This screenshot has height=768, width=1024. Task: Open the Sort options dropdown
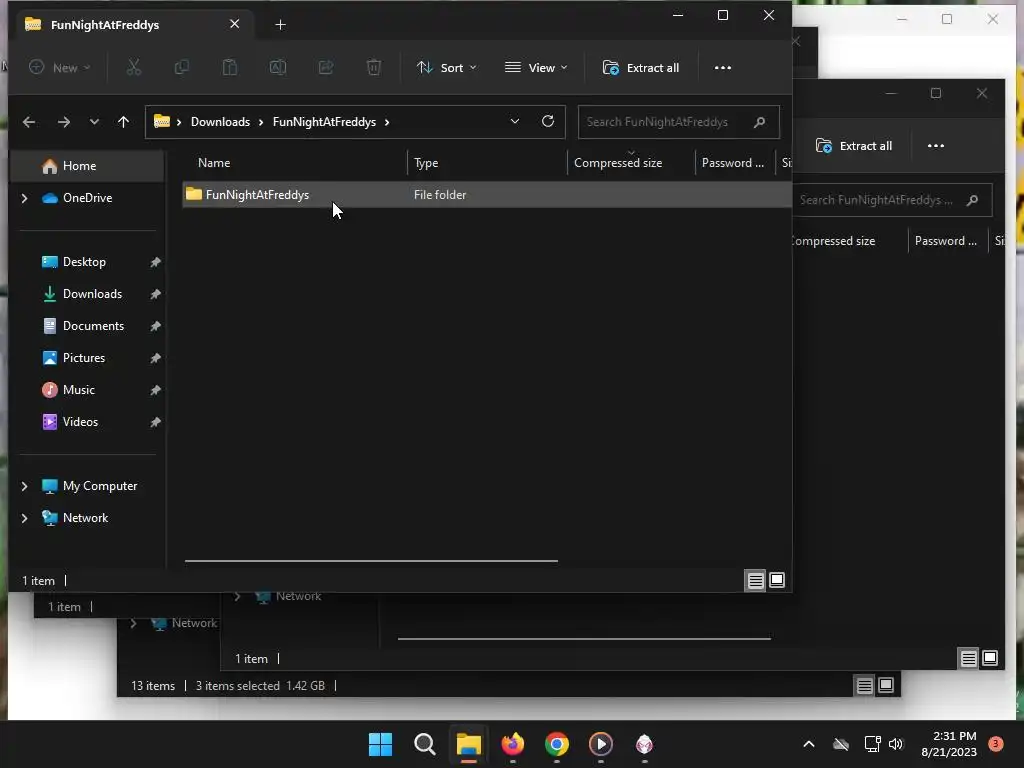(447, 67)
